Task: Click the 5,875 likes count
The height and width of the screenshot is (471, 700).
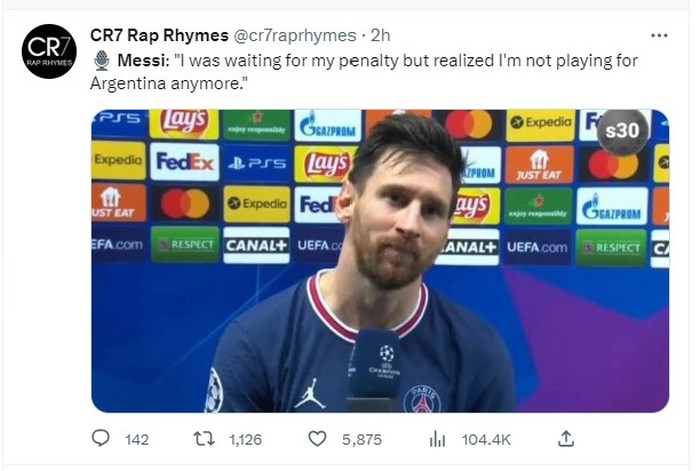Action: 361,439
